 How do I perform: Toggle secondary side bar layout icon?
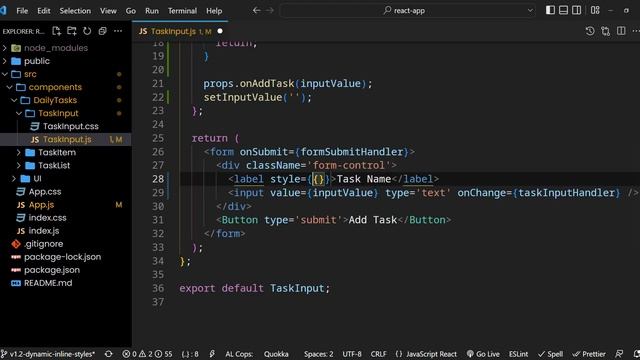(x=576, y=10)
